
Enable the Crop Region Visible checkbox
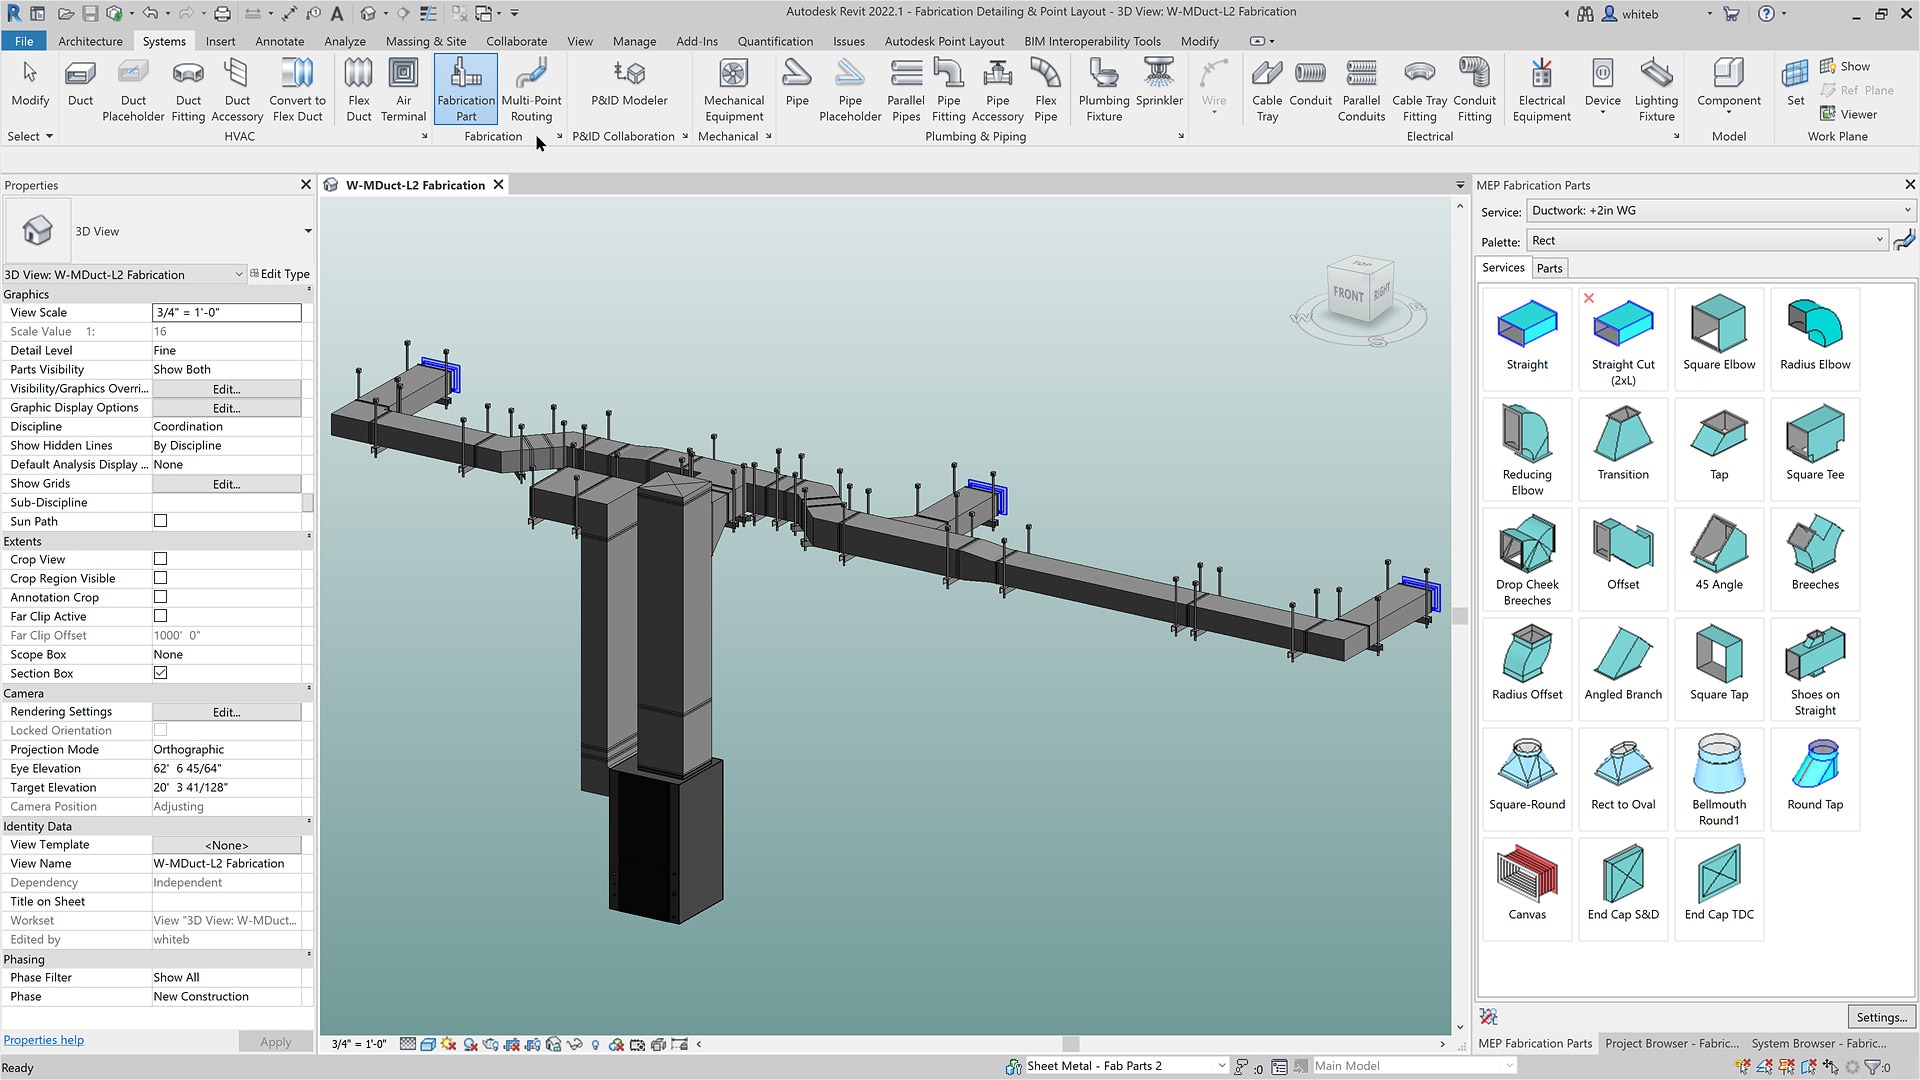161,578
